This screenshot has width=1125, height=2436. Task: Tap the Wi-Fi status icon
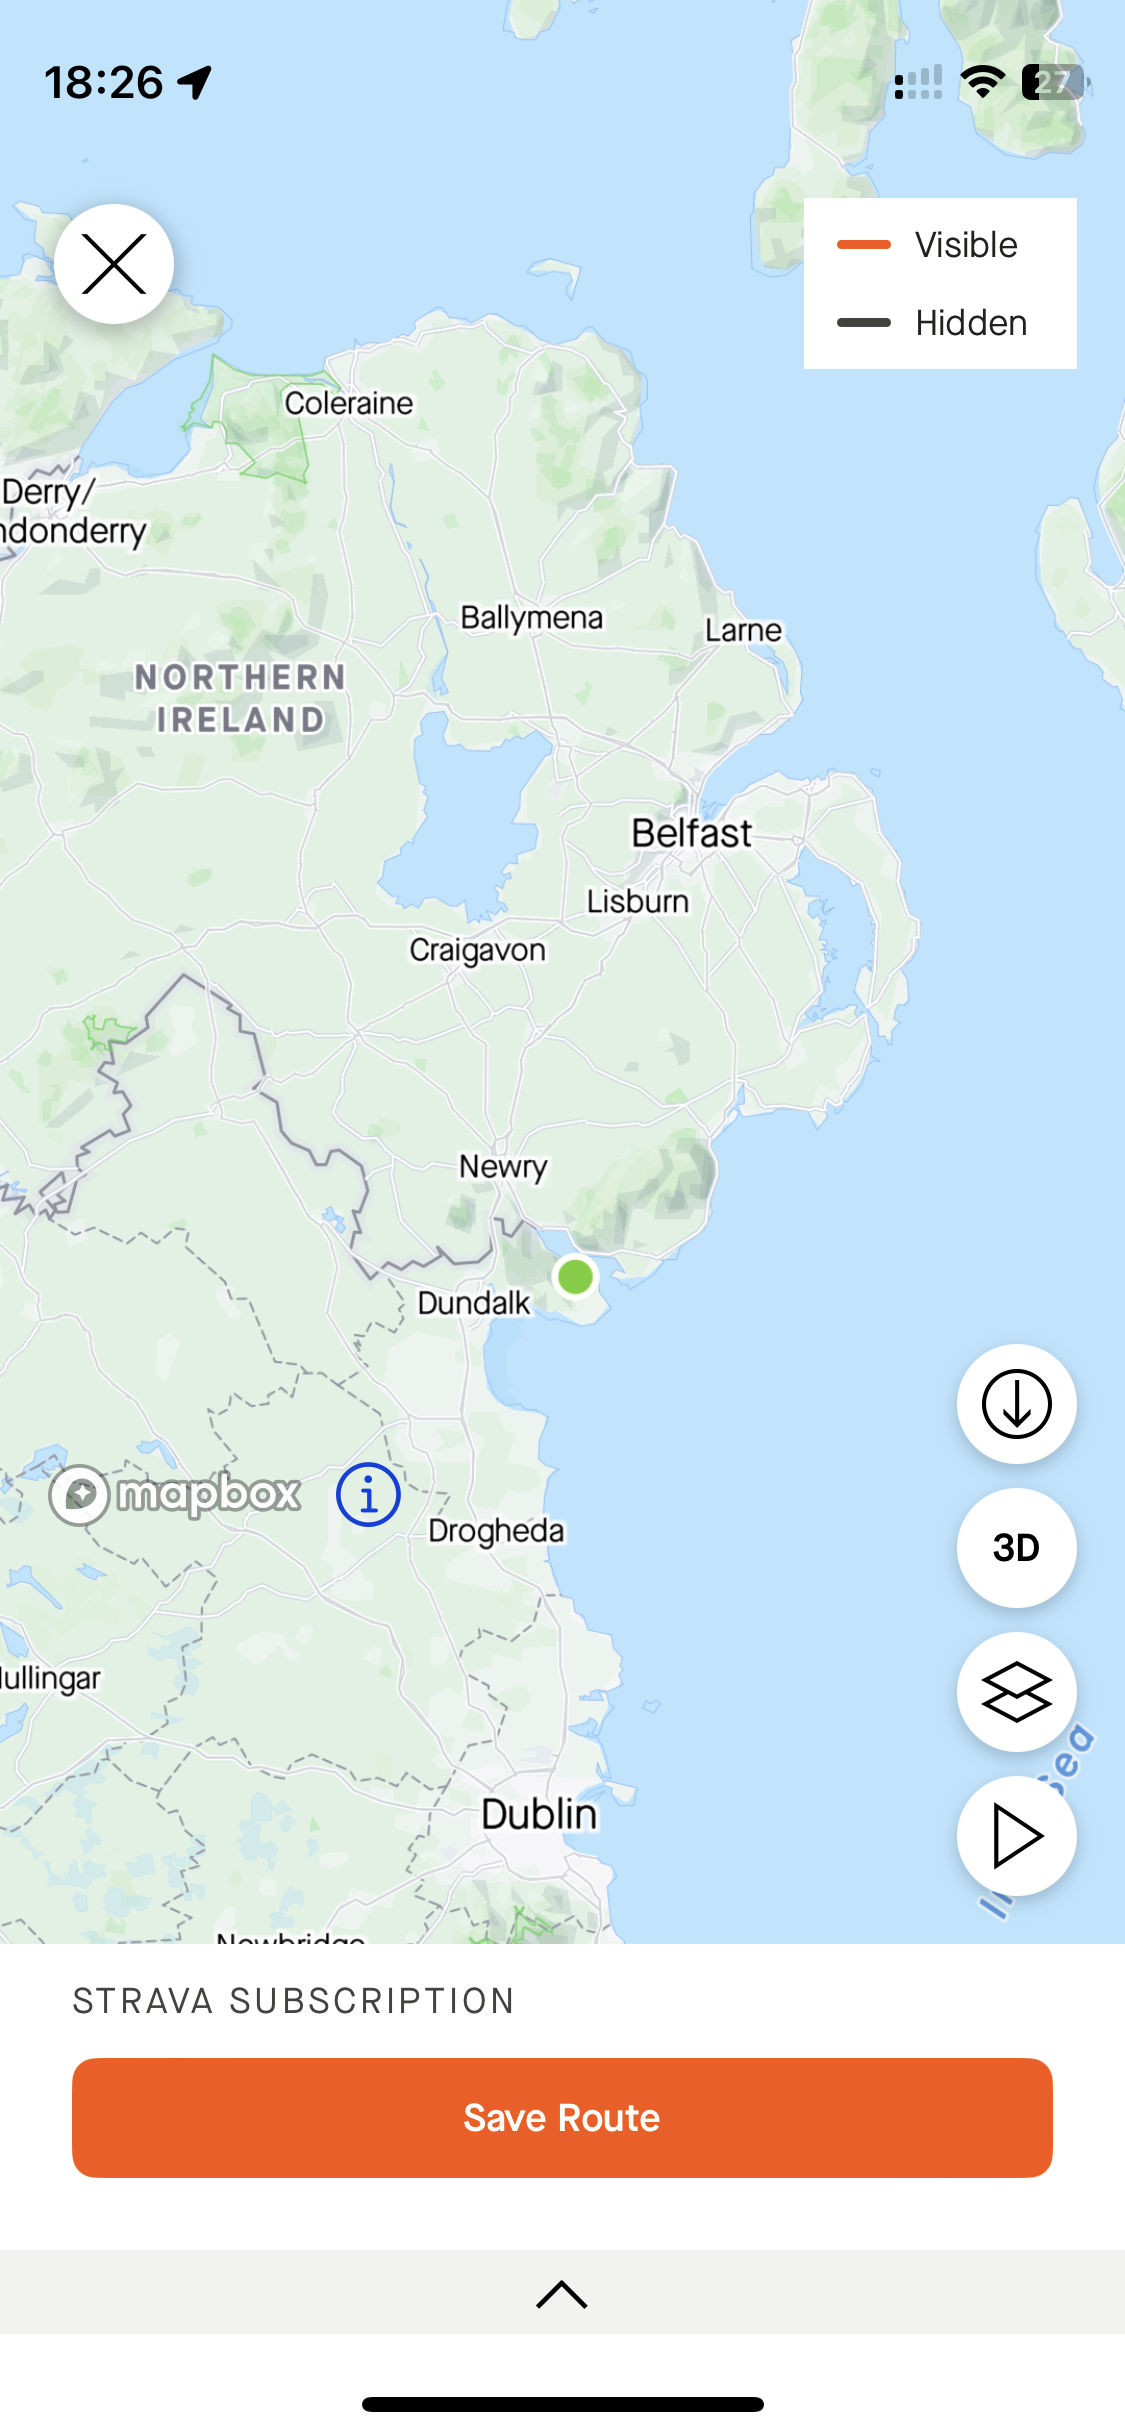pyautogui.click(x=982, y=83)
